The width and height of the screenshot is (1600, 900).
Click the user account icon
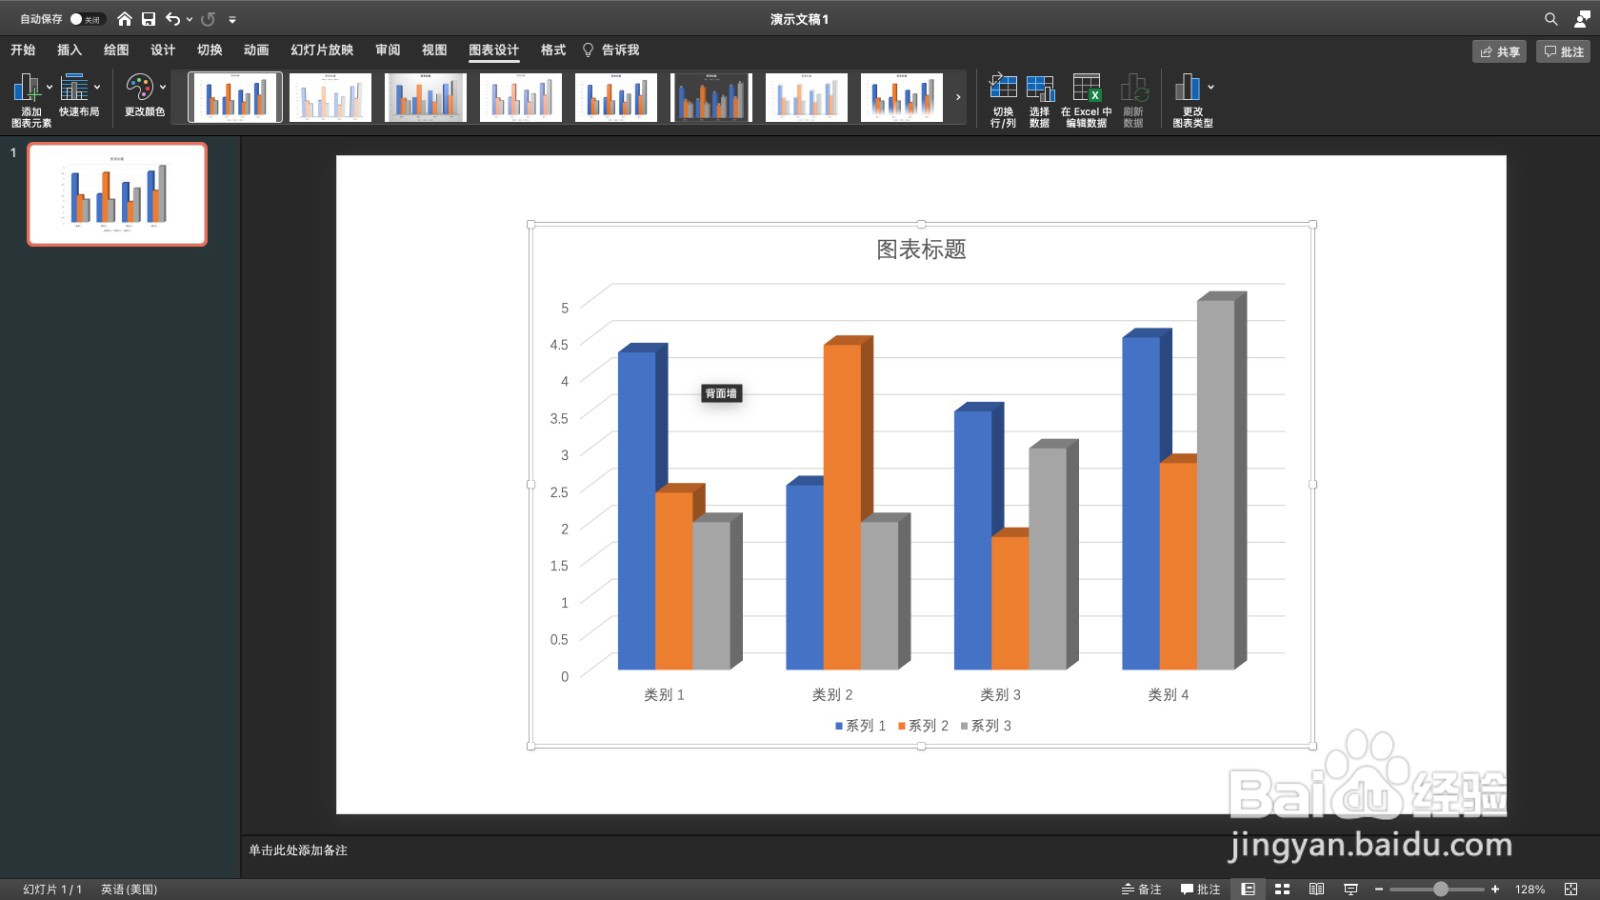pyautogui.click(x=1582, y=19)
